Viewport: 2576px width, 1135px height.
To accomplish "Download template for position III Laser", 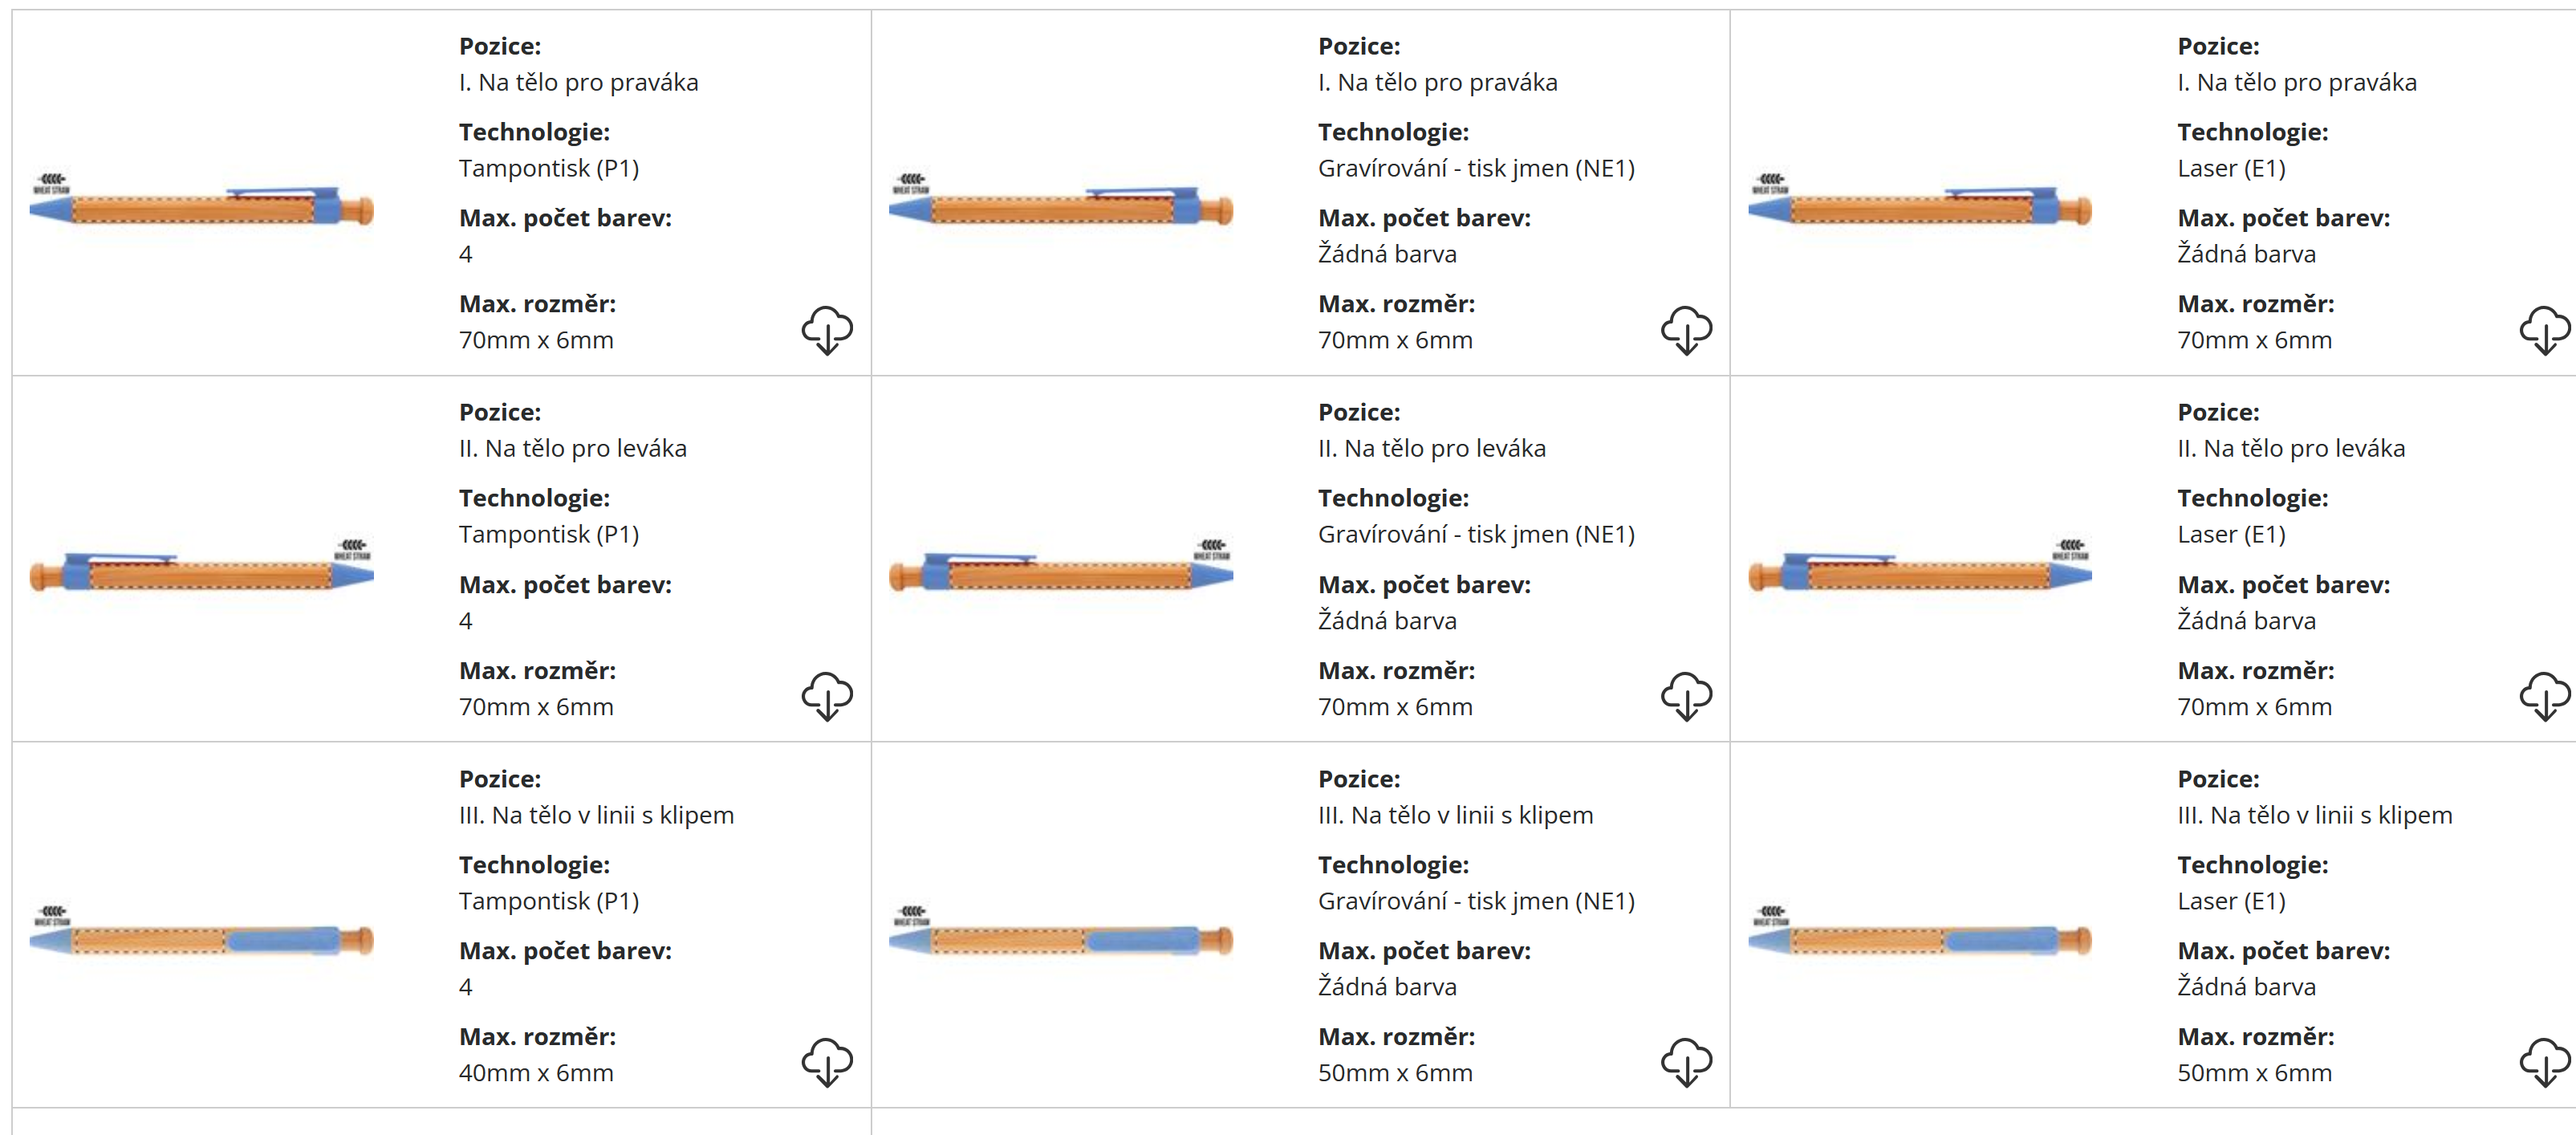I will point(2544,1062).
